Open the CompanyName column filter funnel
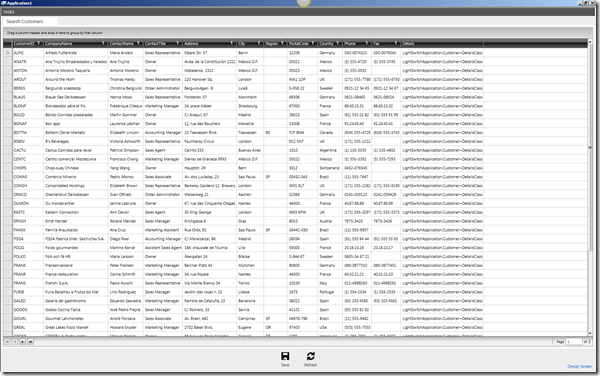 [x=103, y=43]
